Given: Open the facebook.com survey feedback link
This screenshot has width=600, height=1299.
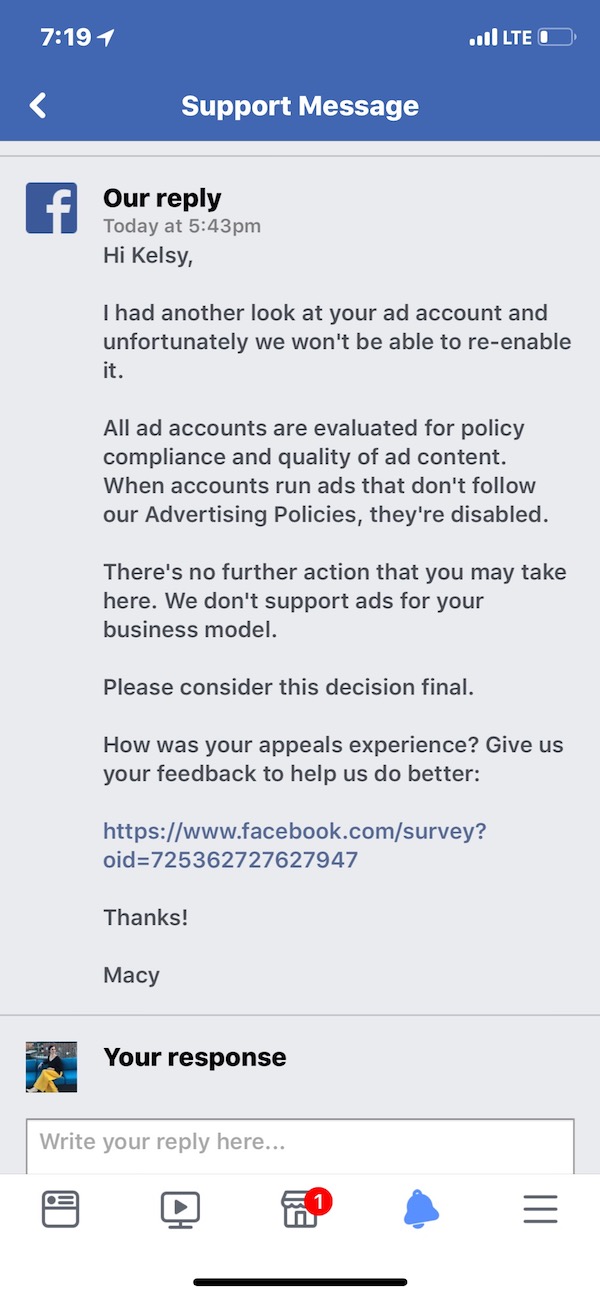Looking at the screenshot, I should pos(294,845).
